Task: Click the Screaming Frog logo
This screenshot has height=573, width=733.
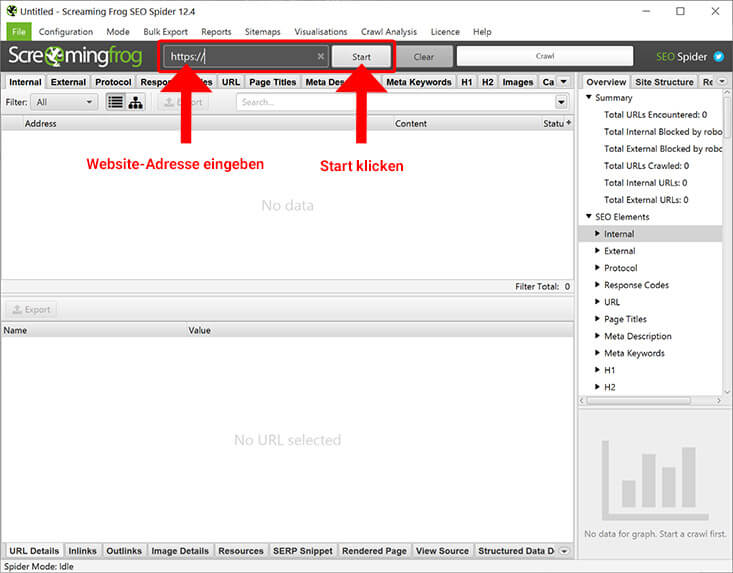Action: pyautogui.click(x=75, y=56)
